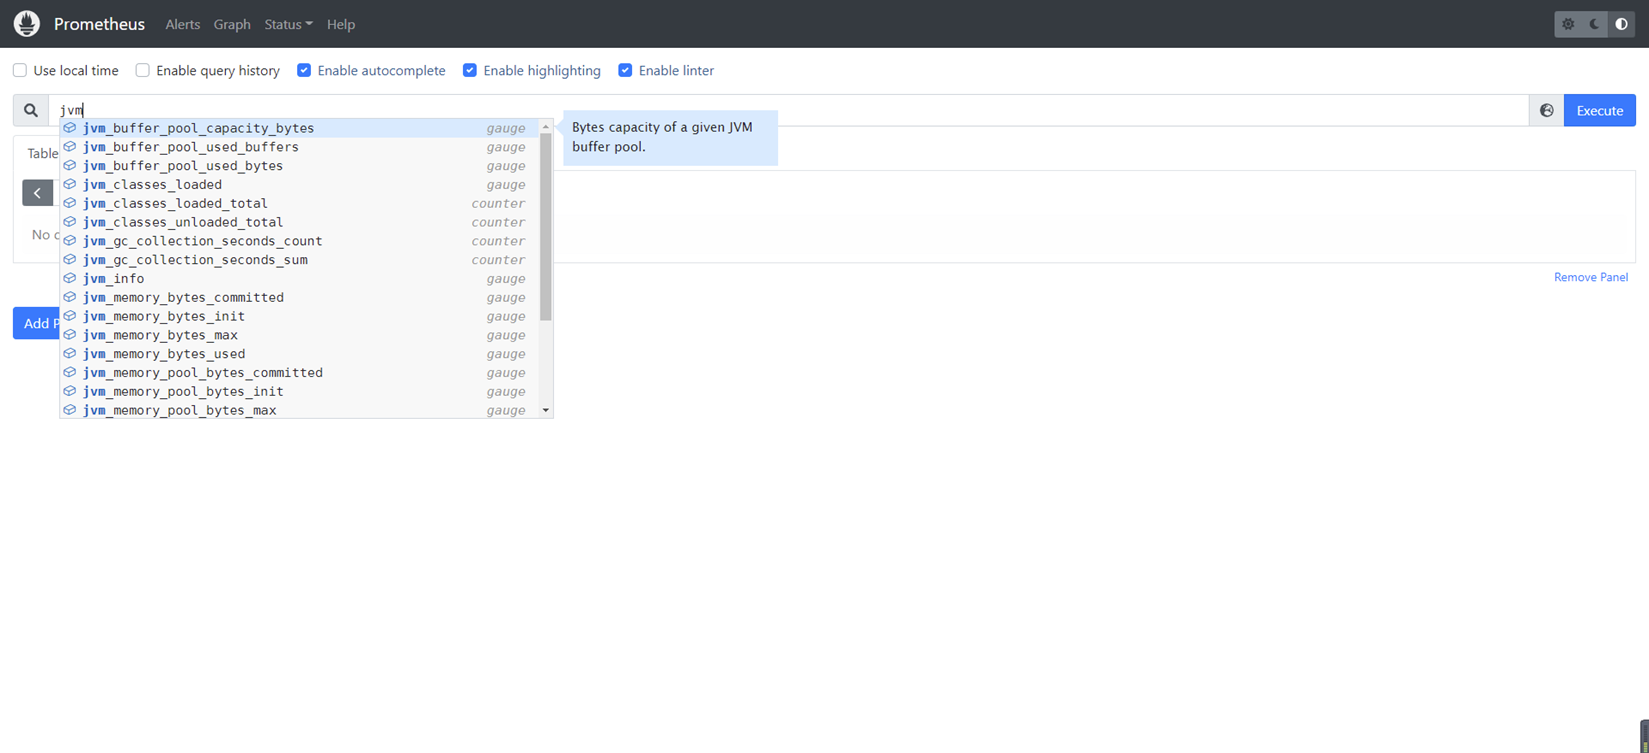Click autocomplete list scroll-down arrow
This screenshot has width=1649, height=753.
[546, 410]
